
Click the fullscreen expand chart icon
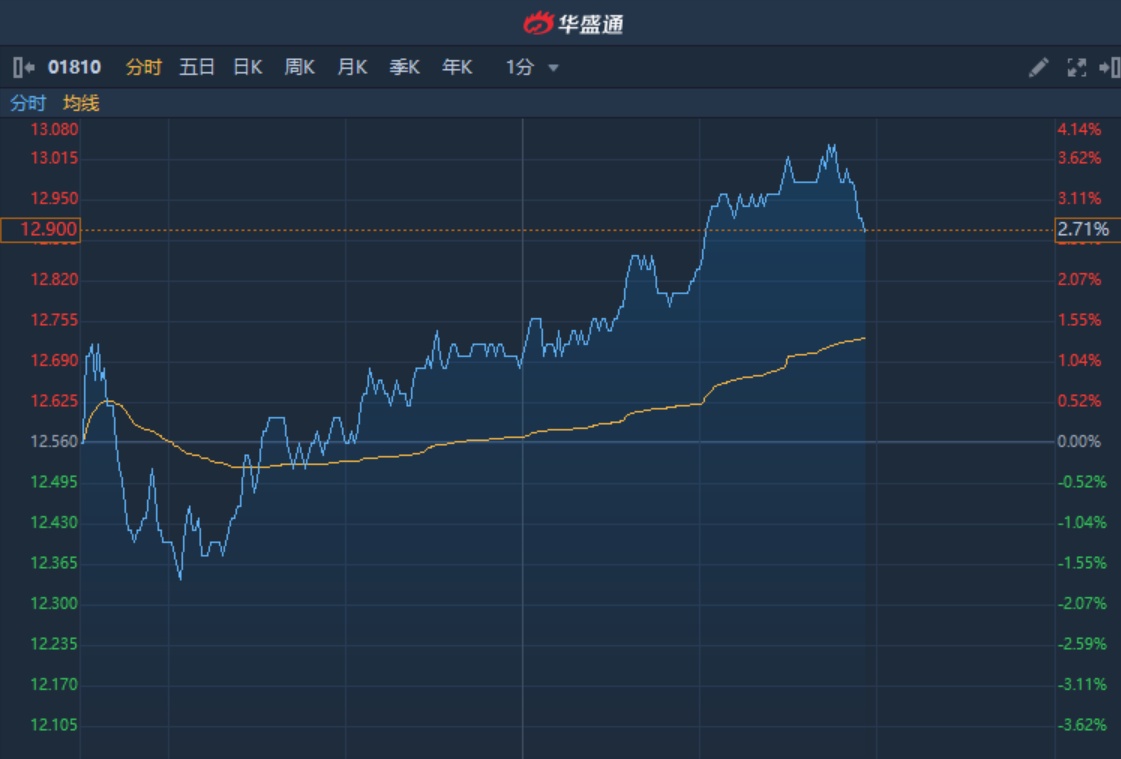tap(1076, 68)
